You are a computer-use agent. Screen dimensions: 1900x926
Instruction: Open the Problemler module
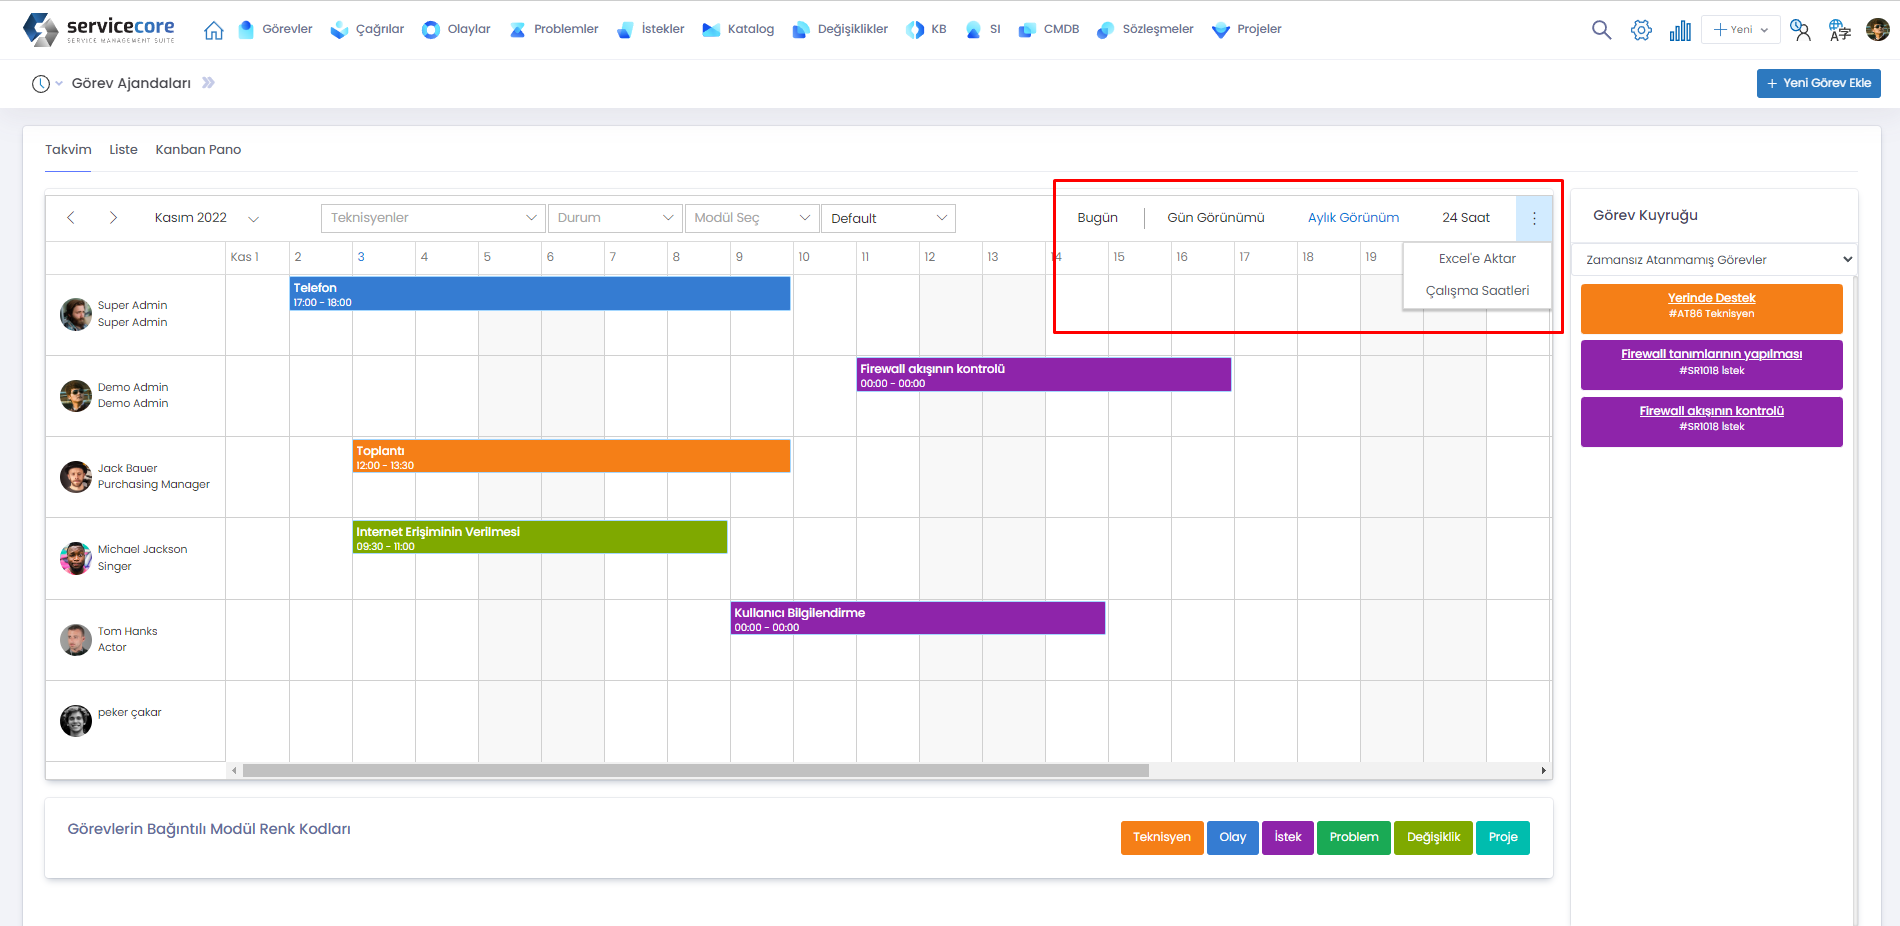click(554, 29)
